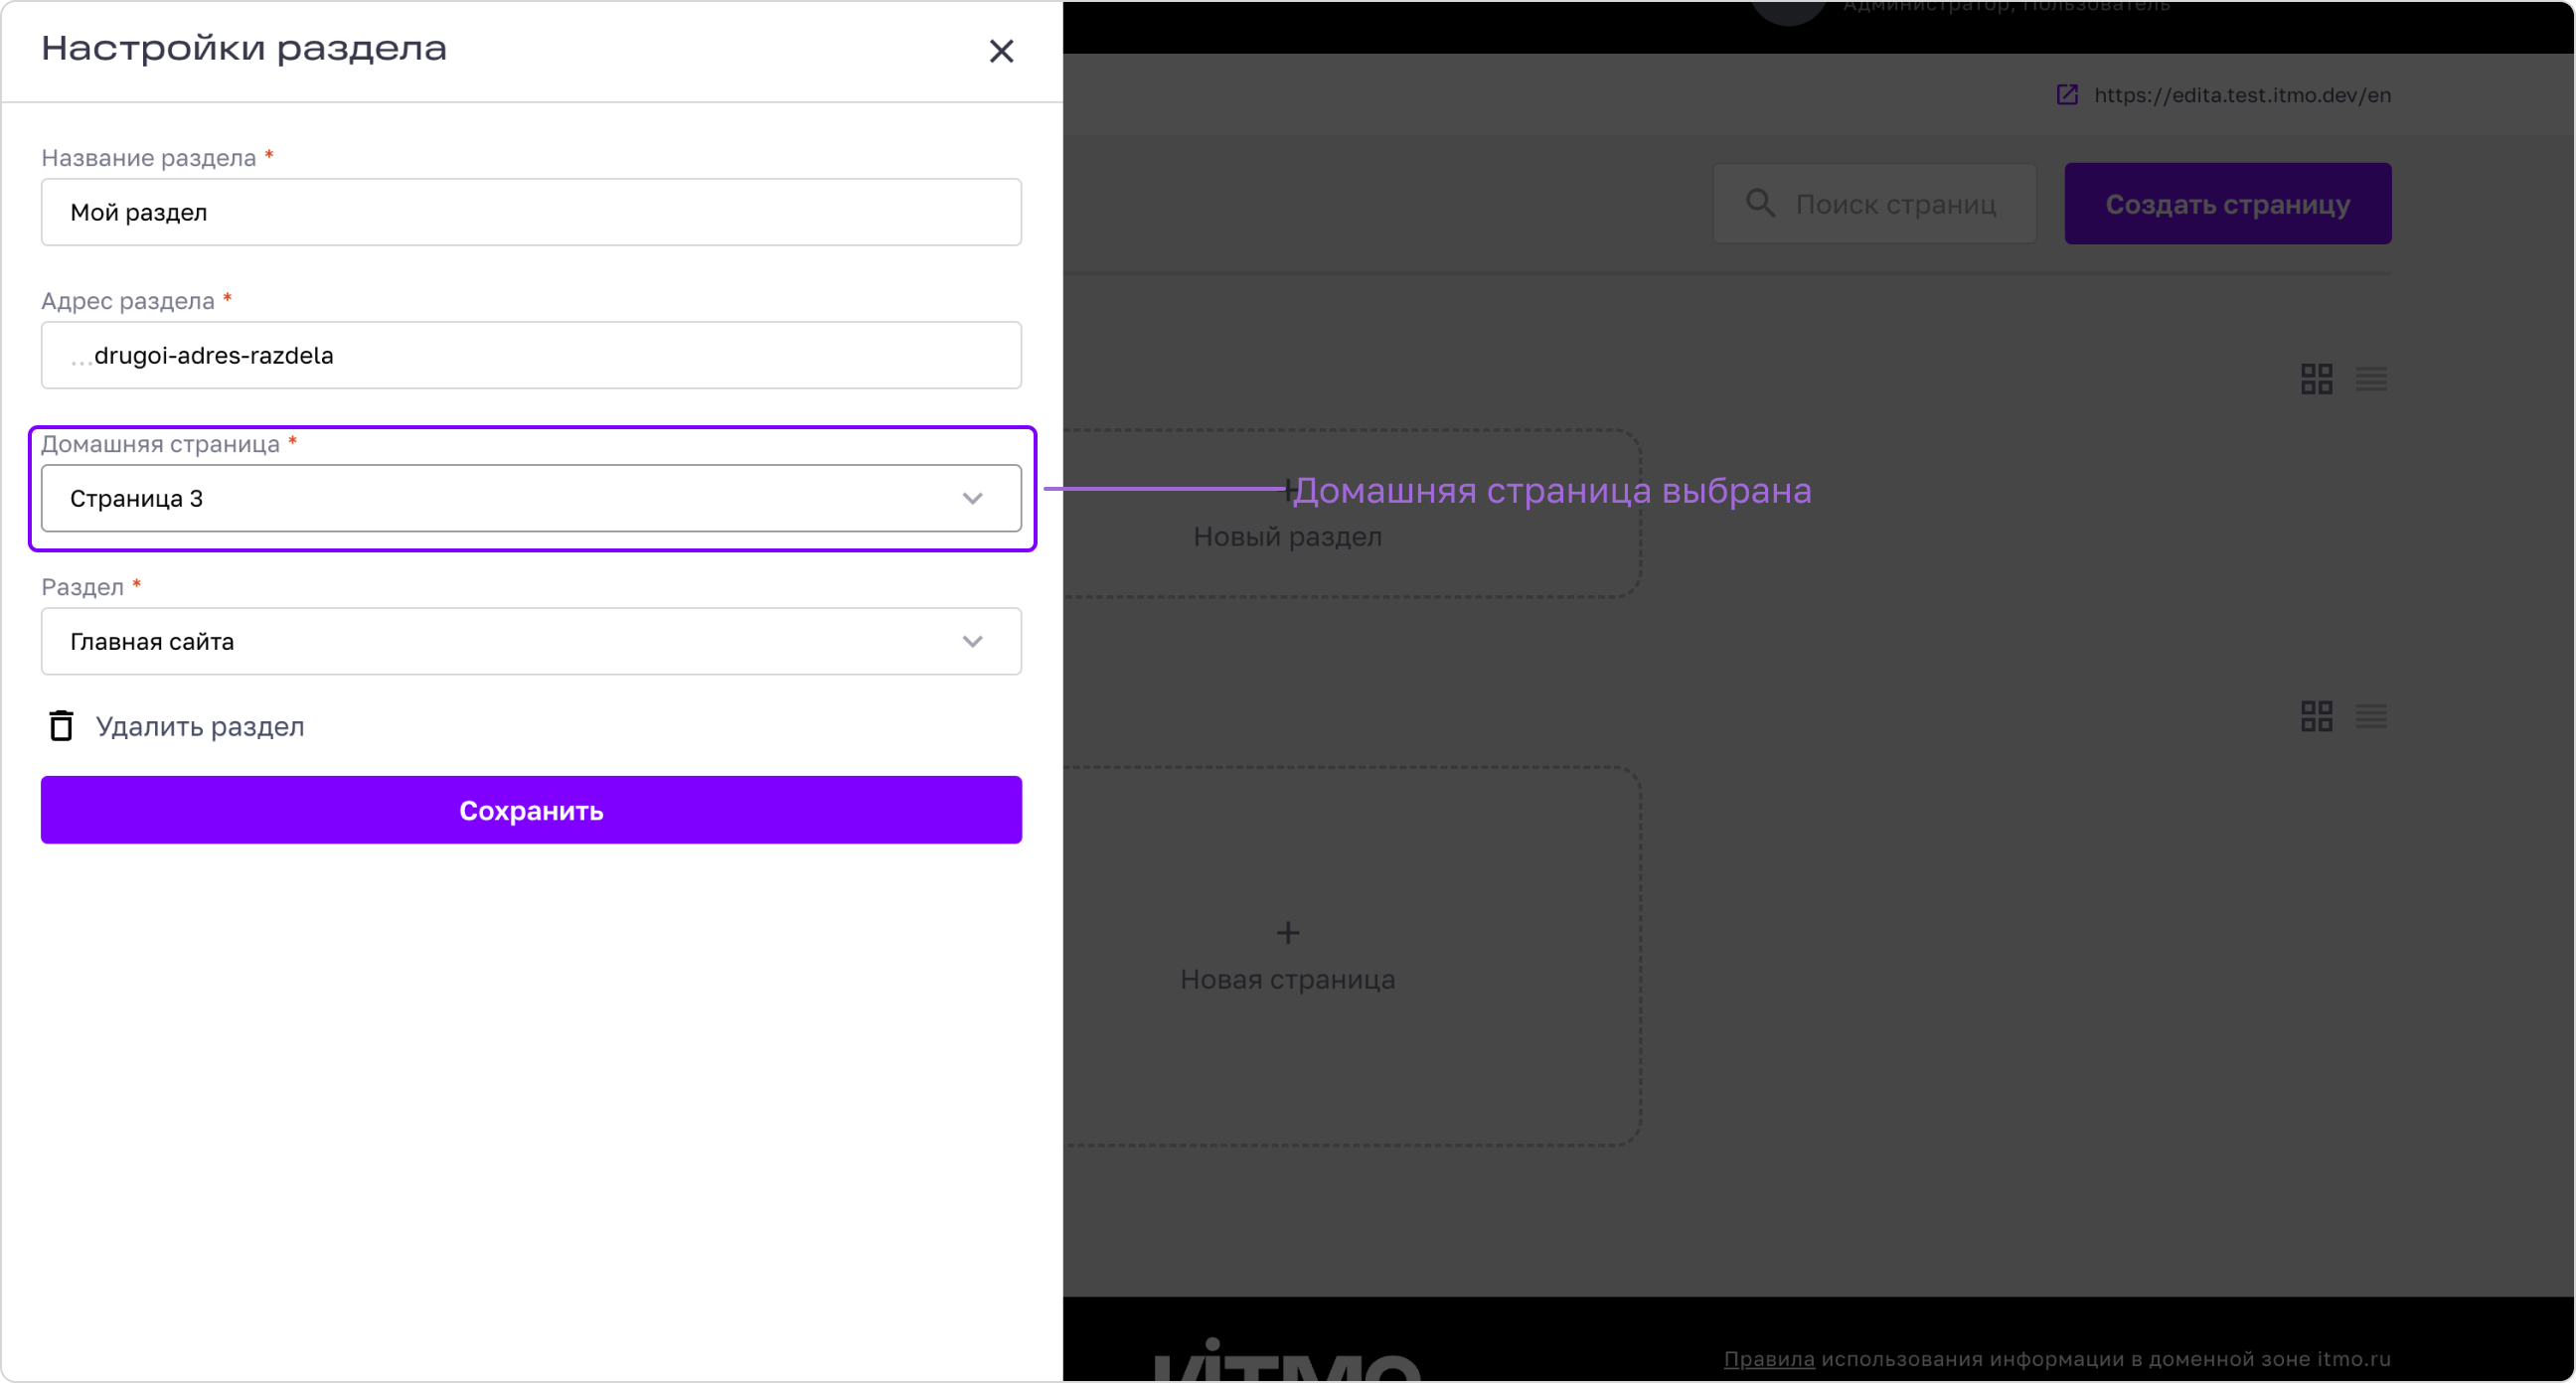Click the 'Новая страница' card label
Viewport: 2576px width, 1383px height.
tap(1287, 979)
